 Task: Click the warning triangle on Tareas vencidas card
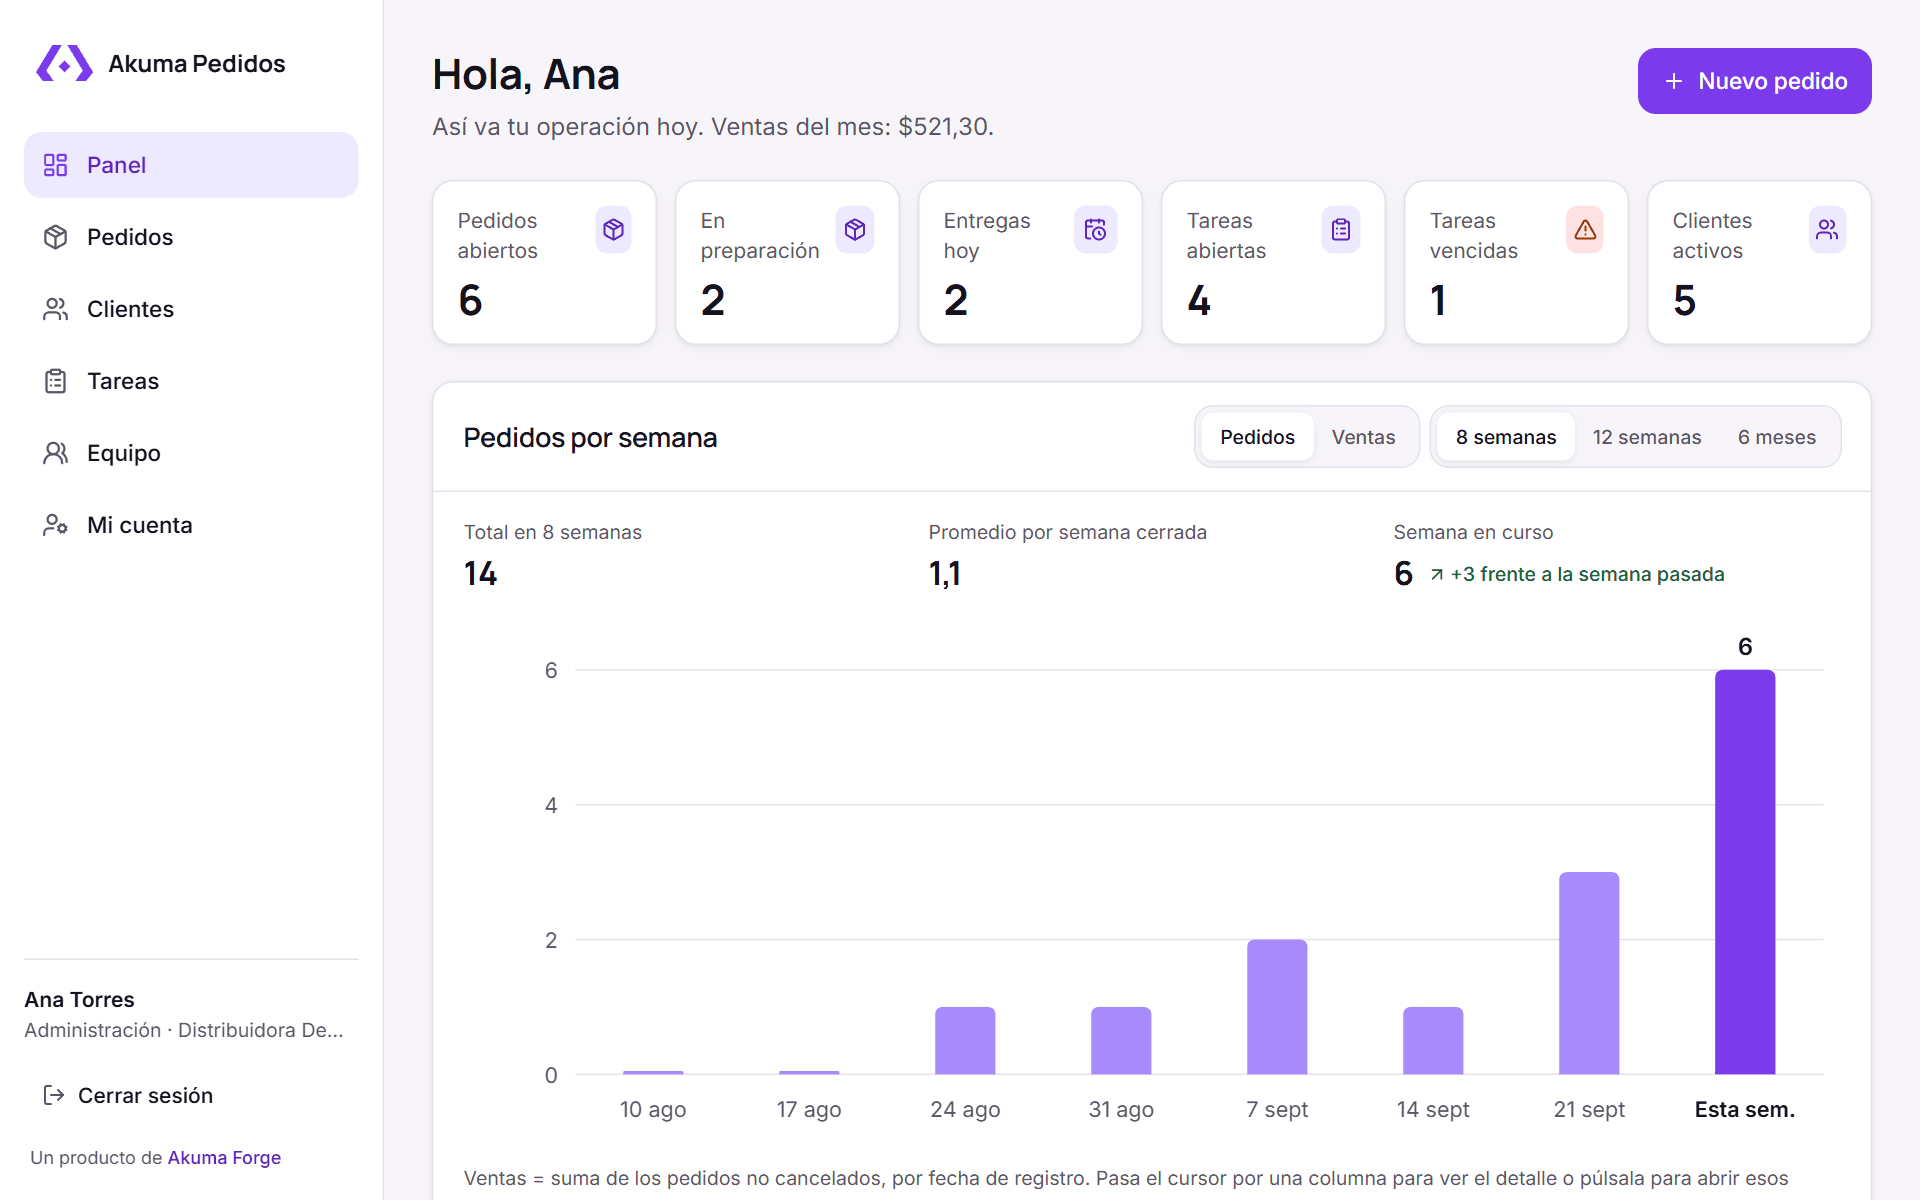click(x=1585, y=230)
